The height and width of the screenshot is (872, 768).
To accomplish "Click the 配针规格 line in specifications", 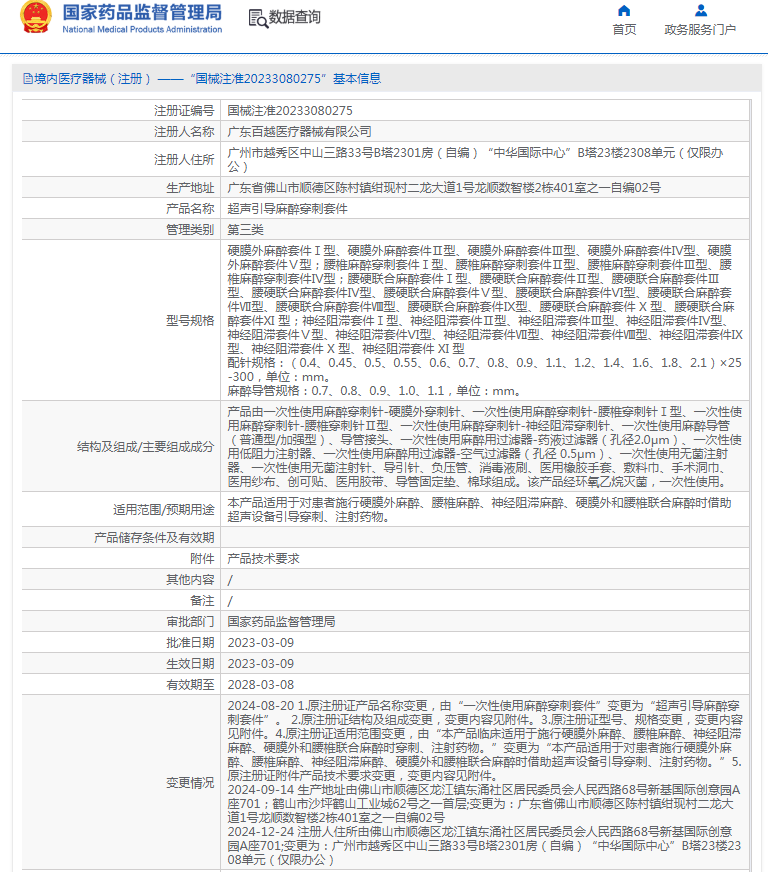I will [484, 369].
